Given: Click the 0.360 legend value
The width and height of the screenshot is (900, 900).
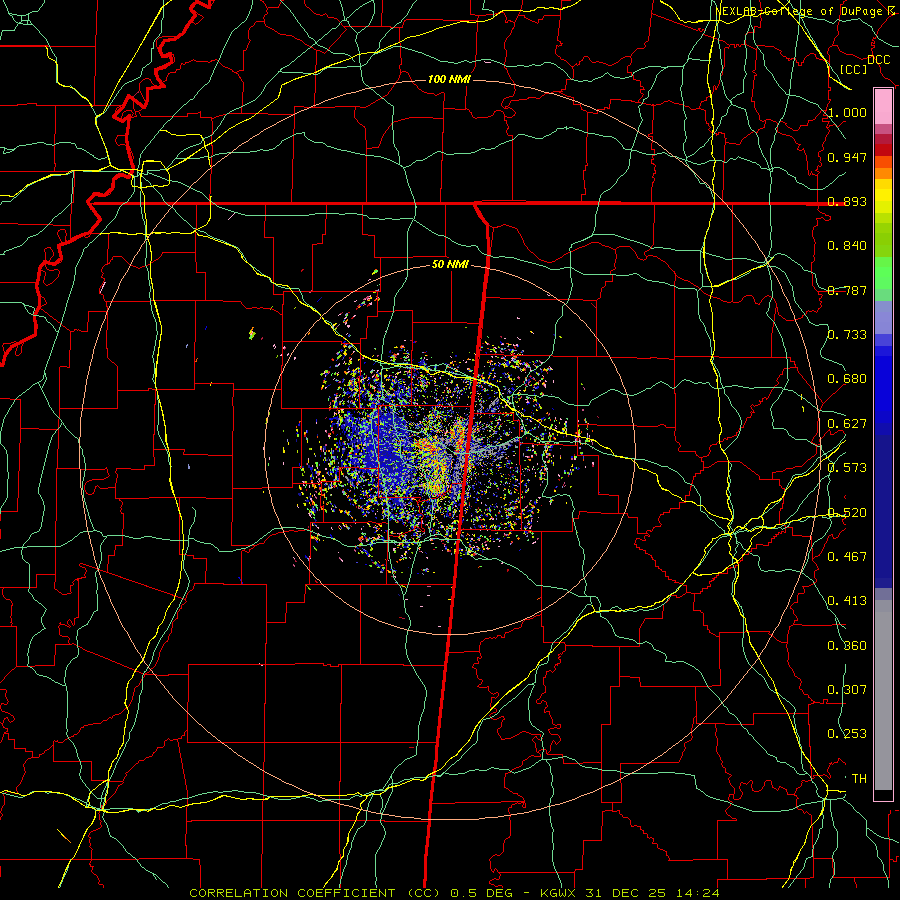Looking at the screenshot, I should click(847, 646).
